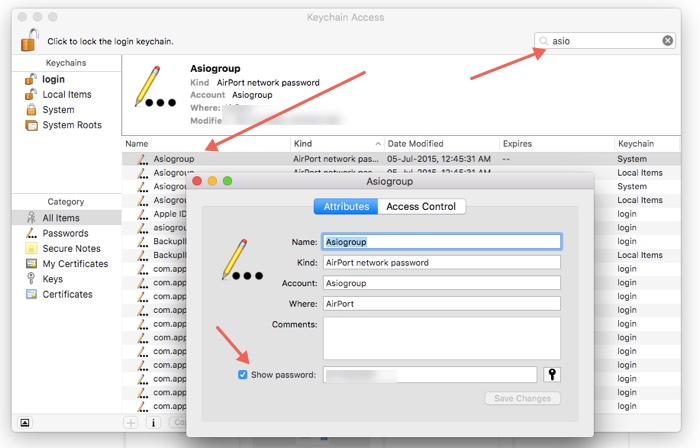Image resolution: width=700 pixels, height=448 pixels.
Task: Sort the list by Name column
Action: coord(206,144)
